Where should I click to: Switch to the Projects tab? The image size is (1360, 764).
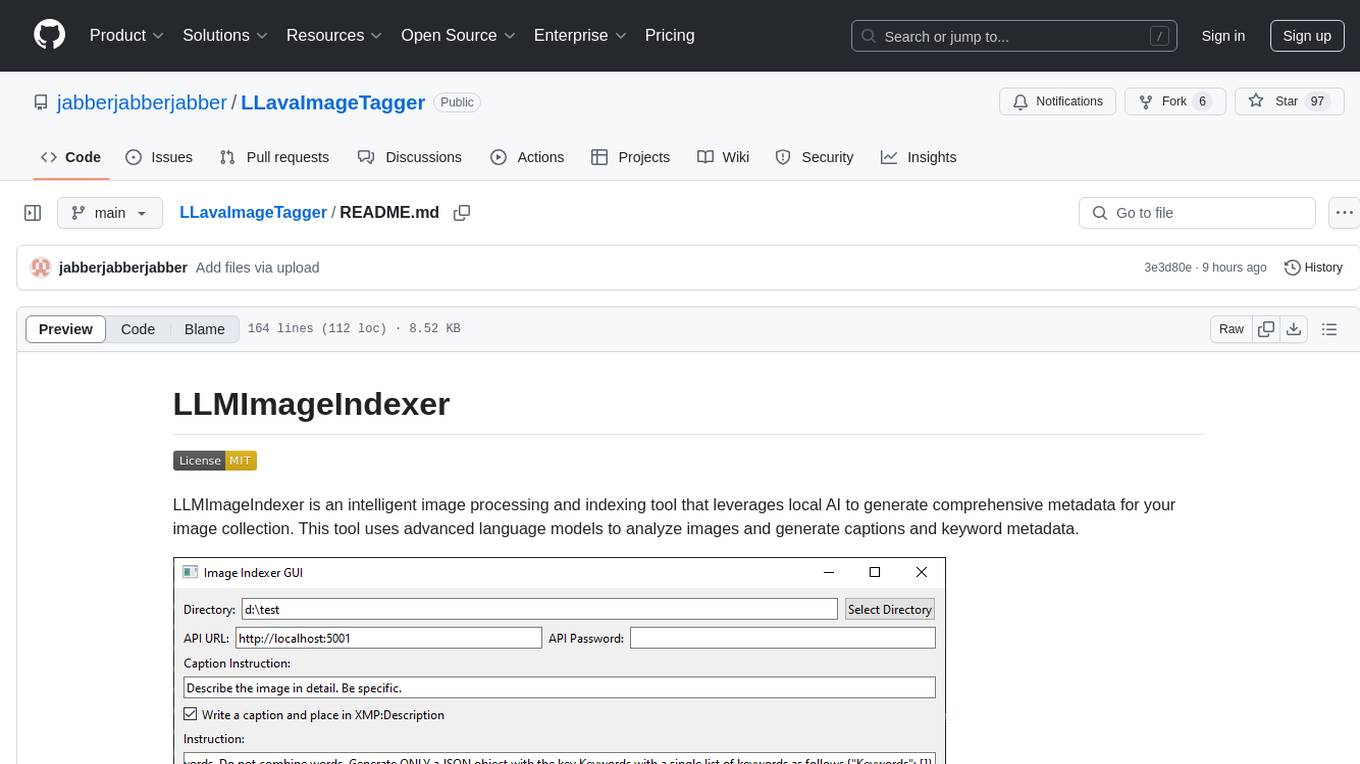630,157
